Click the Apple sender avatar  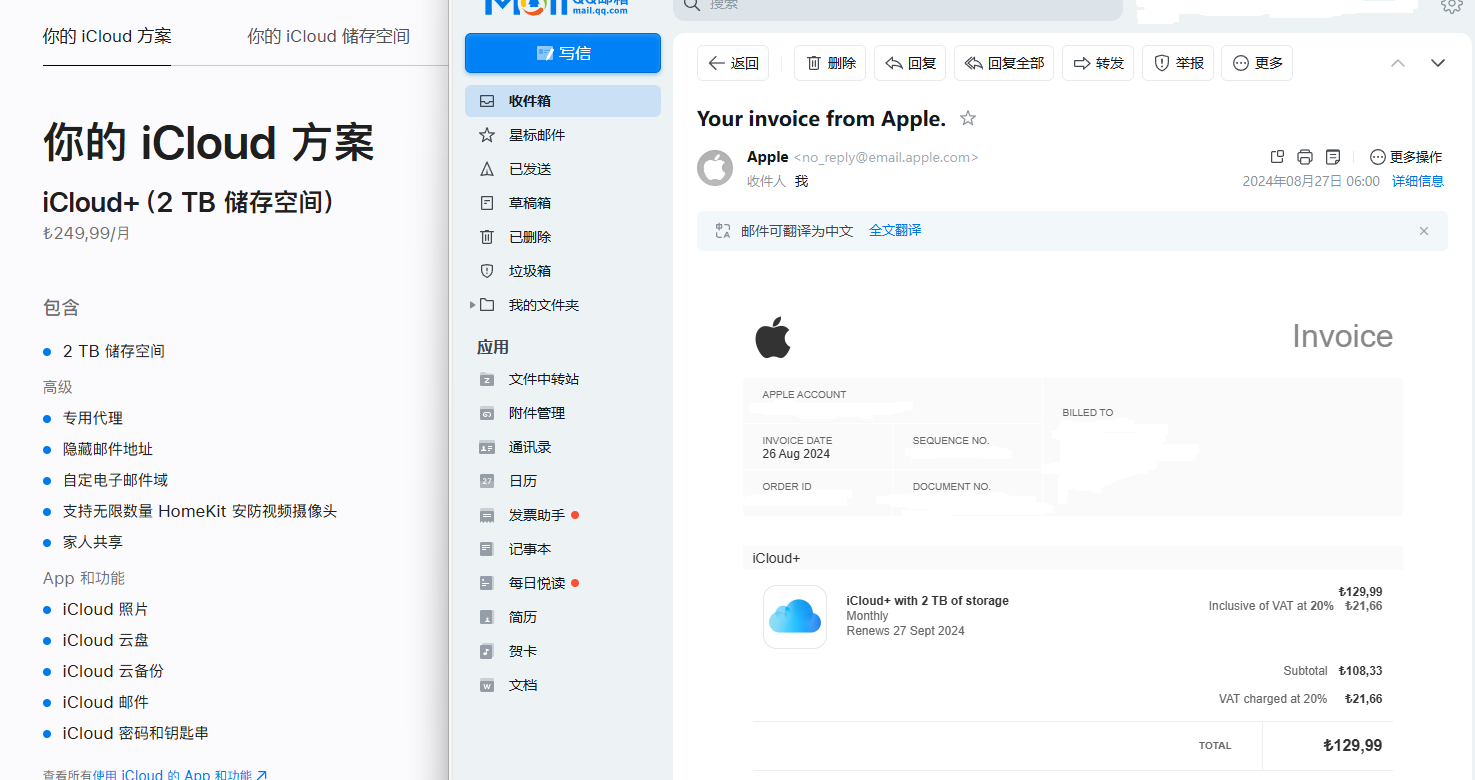tap(715, 168)
